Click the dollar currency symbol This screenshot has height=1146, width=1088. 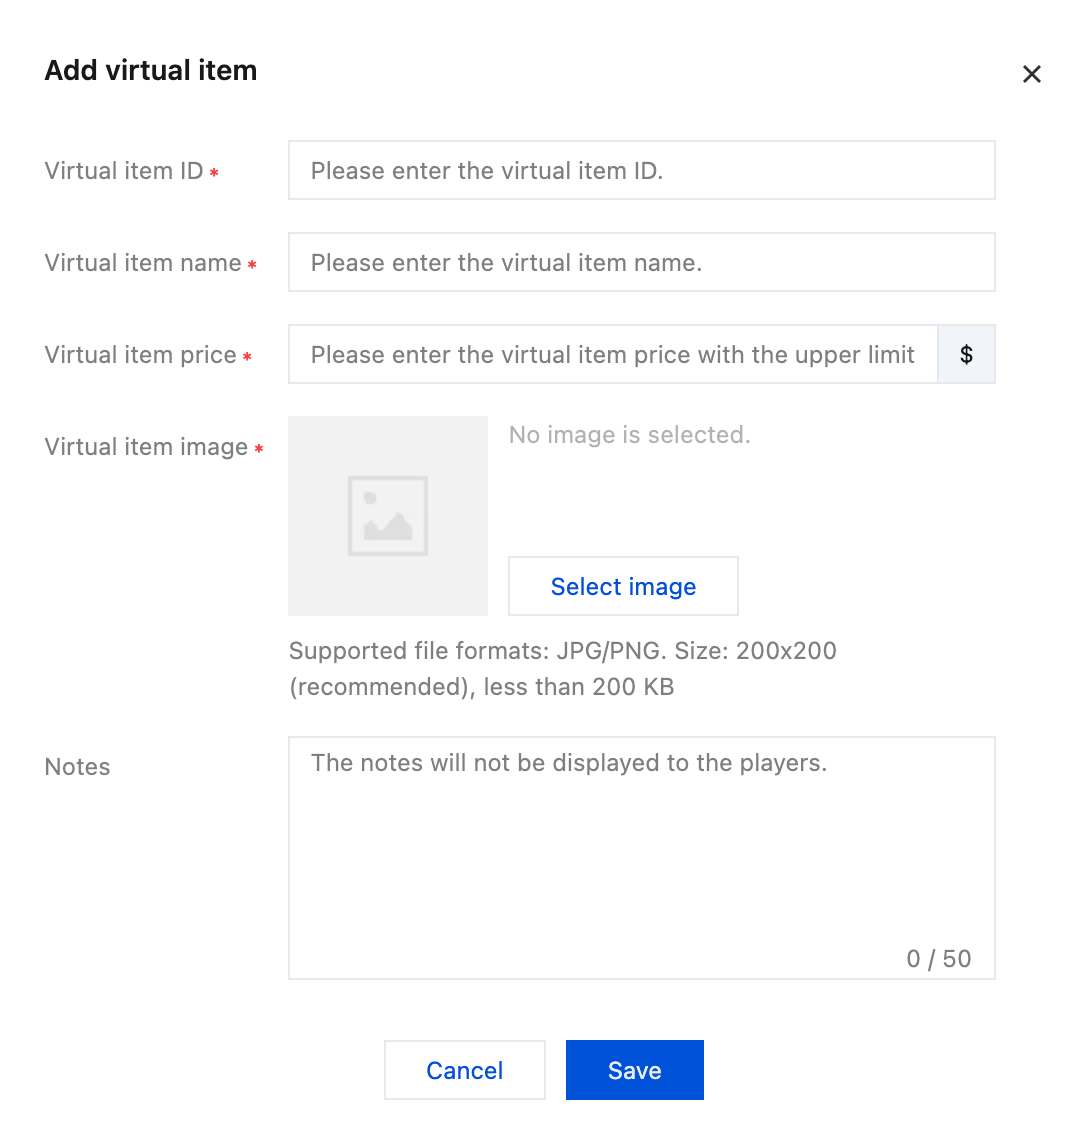pos(966,355)
